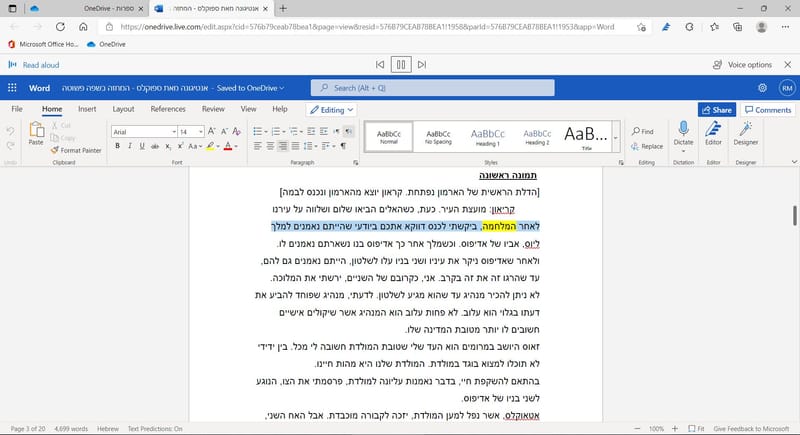Expand the Styles gallery
The height and width of the screenshot is (435, 800).
click(x=616, y=137)
